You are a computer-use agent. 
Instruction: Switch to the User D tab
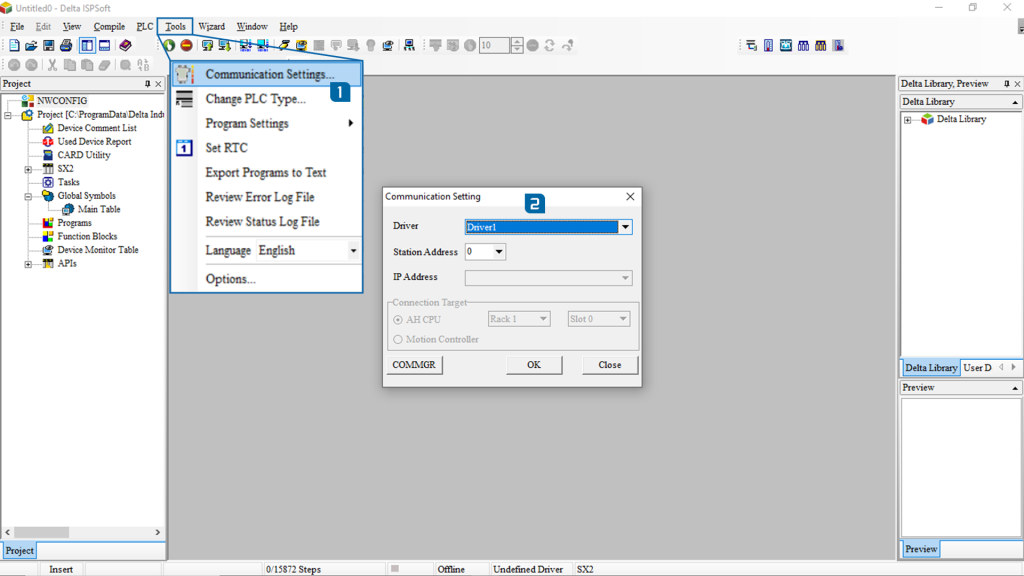point(977,368)
